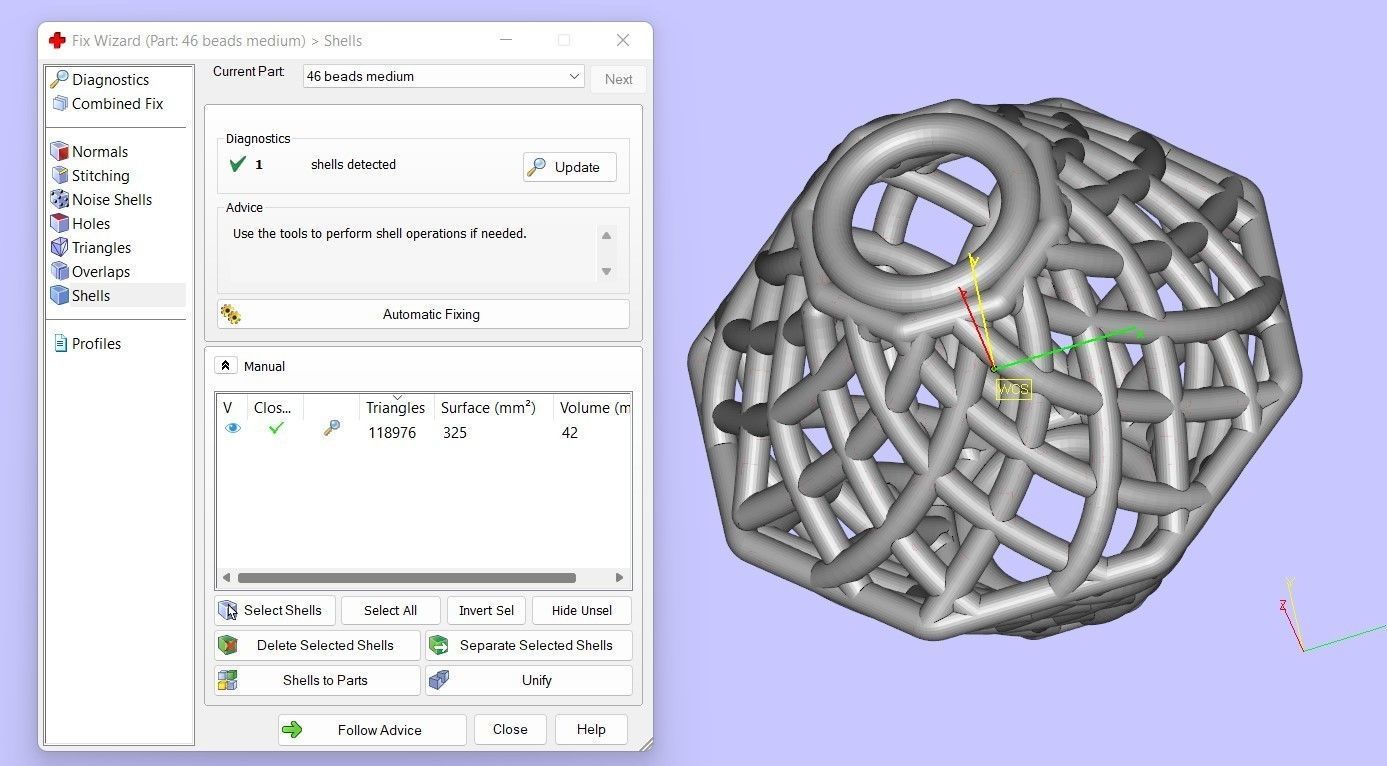Update the shells diagnostics
This screenshot has height=766, width=1387.
569,167
